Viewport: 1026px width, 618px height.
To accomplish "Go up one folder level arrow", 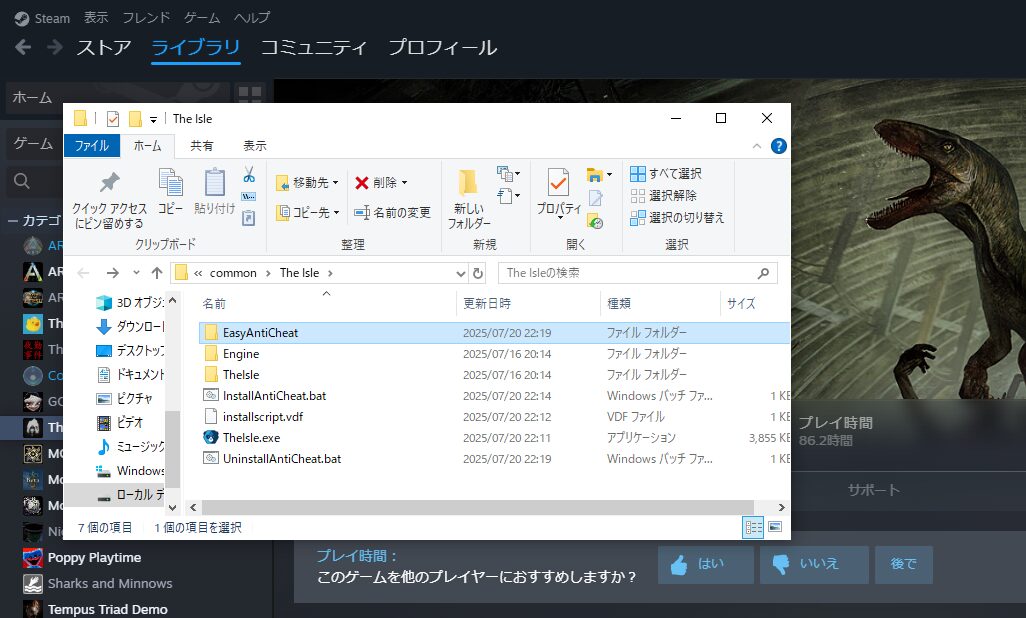I will [x=156, y=273].
